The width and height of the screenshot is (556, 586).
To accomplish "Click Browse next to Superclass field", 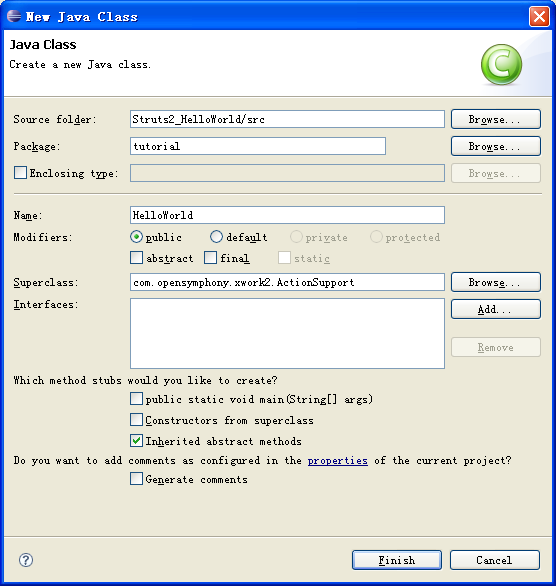I will point(496,282).
